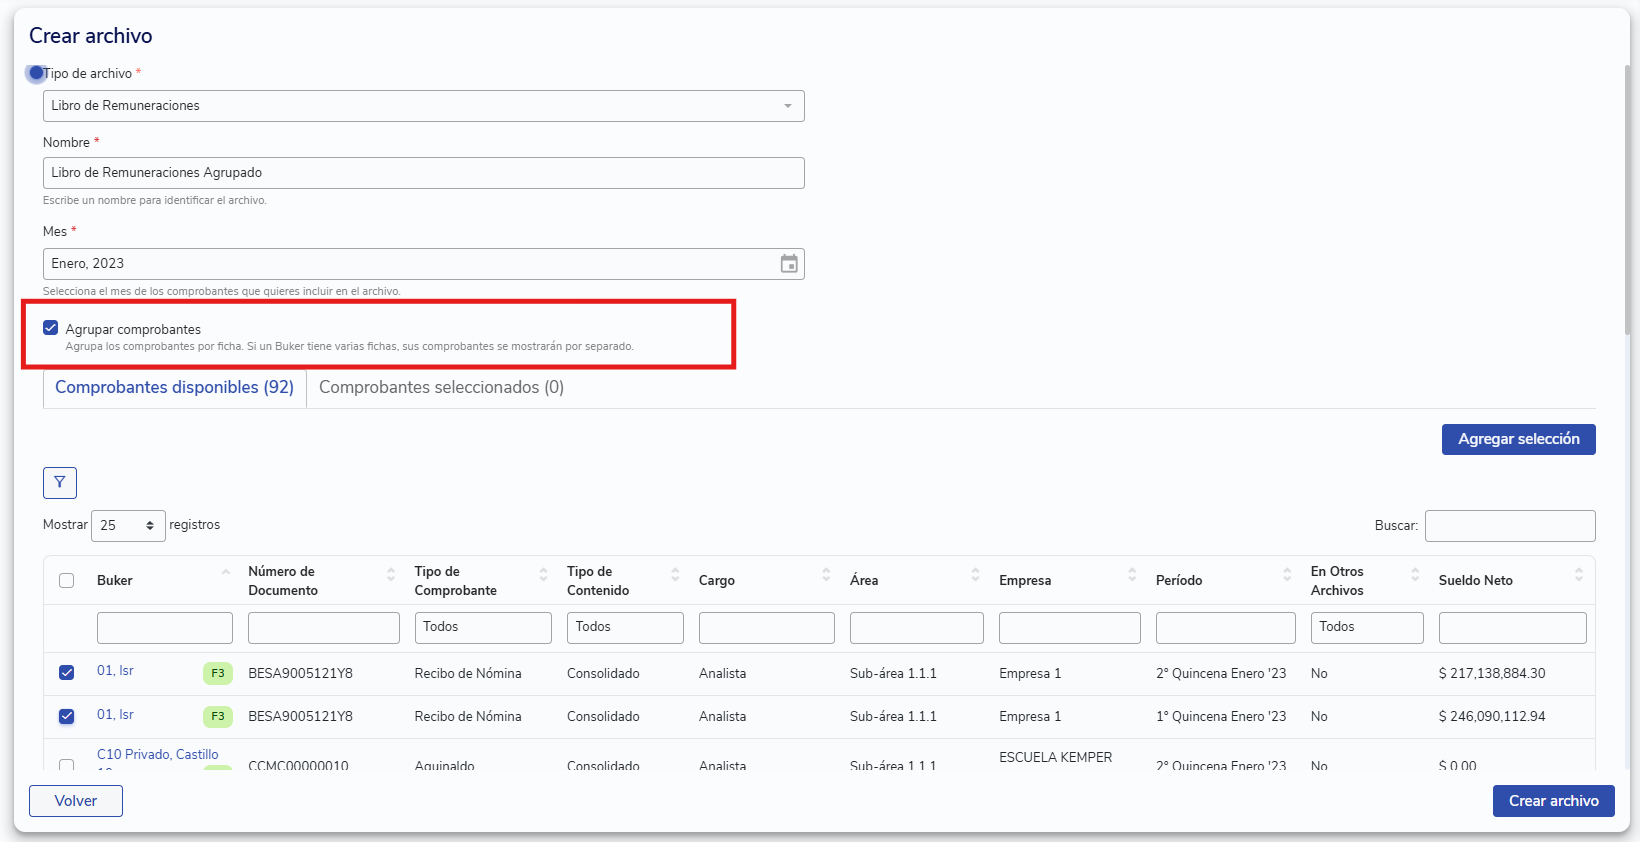Uncheck the 2° Quincena Enero row checkbox
The height and width of the screenshot is (842, 1640).
click(x=67, y=673)
